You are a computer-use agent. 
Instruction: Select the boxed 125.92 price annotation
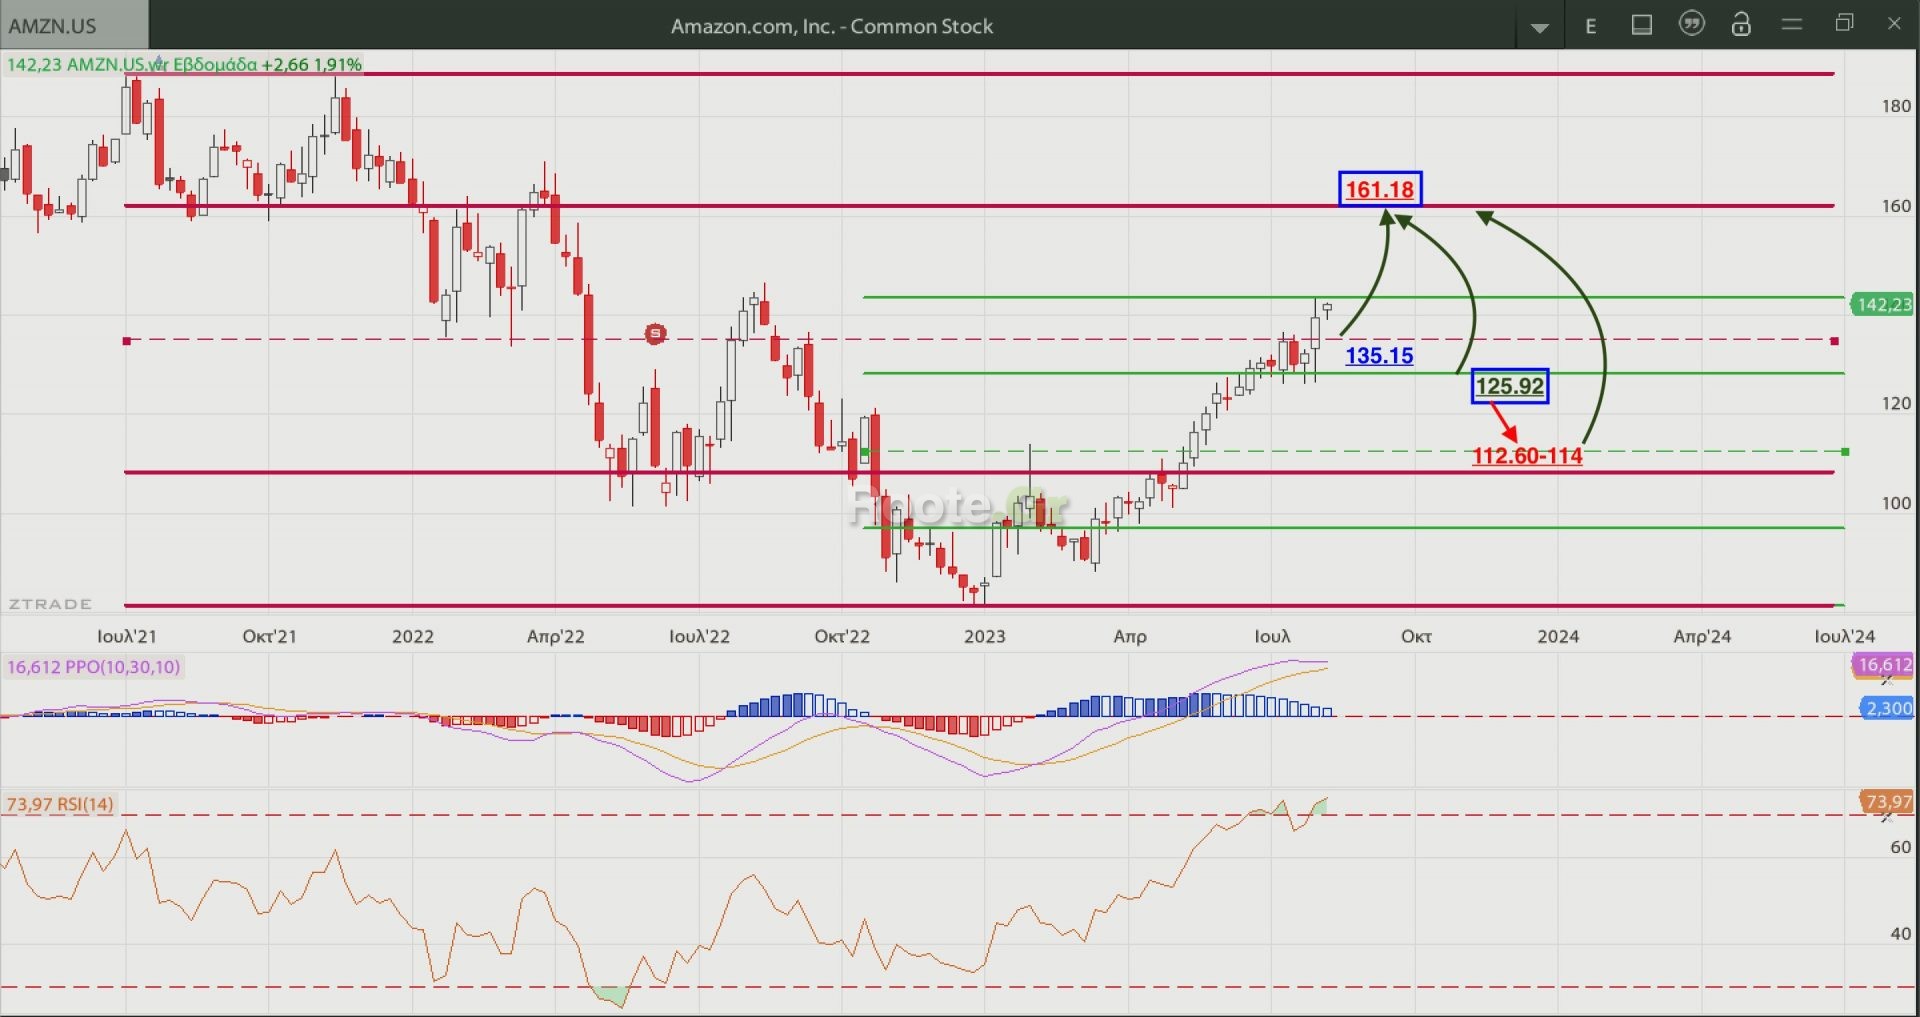(1509, 386)
